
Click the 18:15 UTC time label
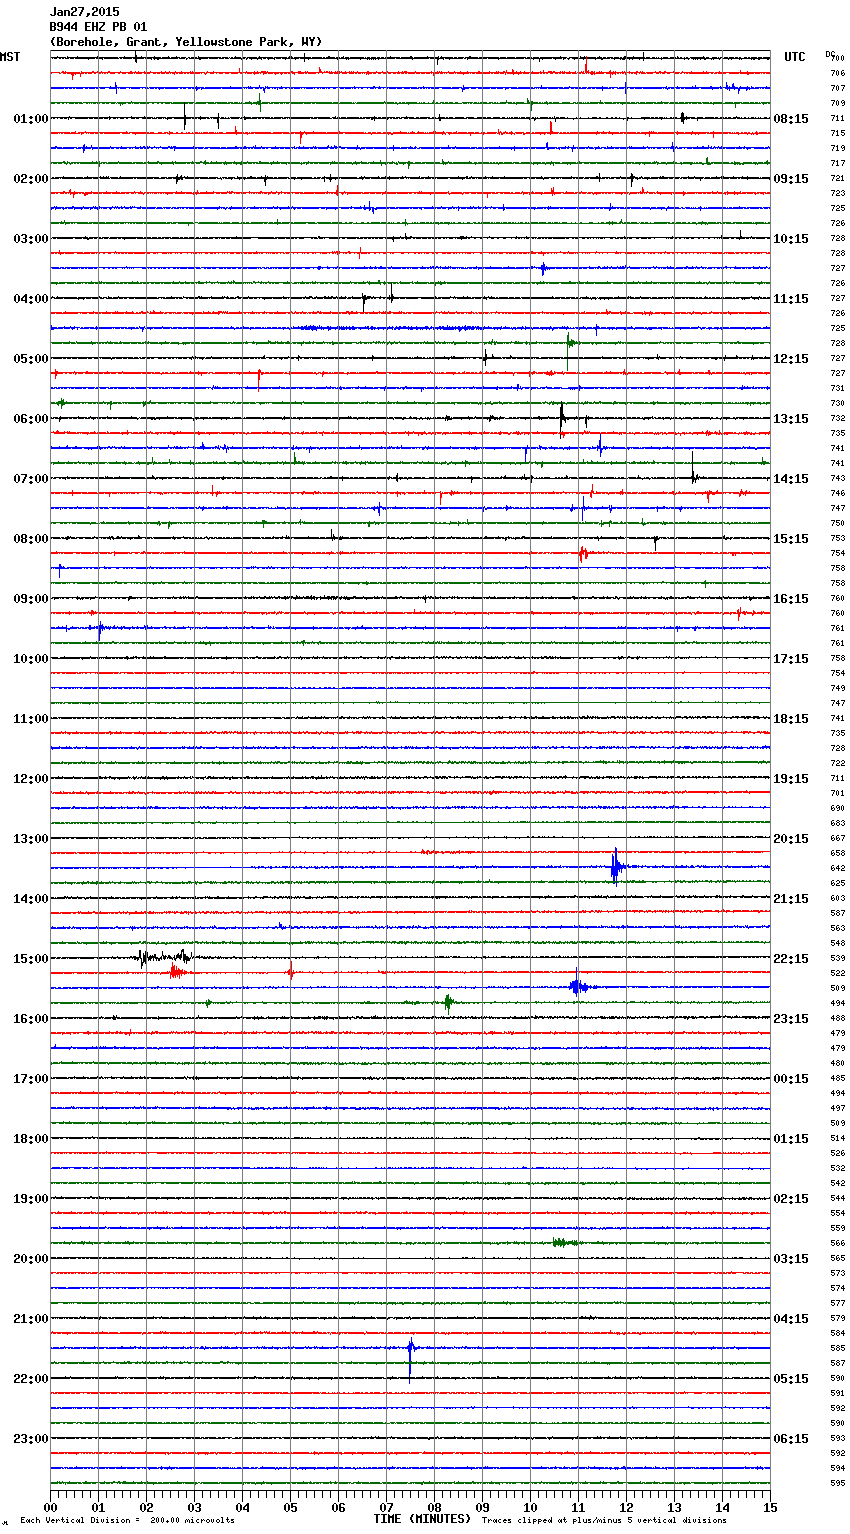[791, 719]
